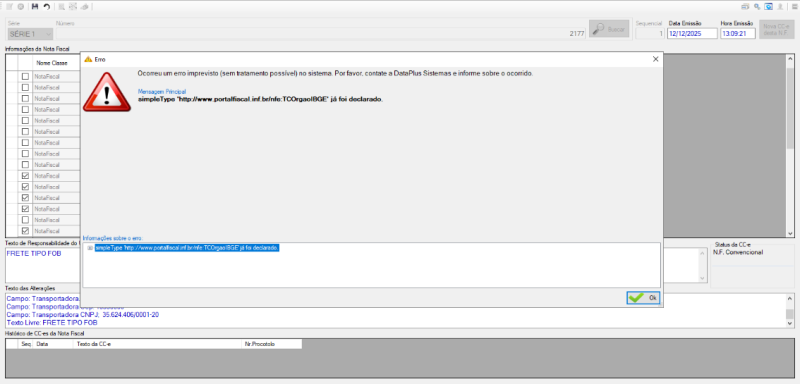Click the Seq column header in history grid
This screenshot has width=800, height=384.
26,344
